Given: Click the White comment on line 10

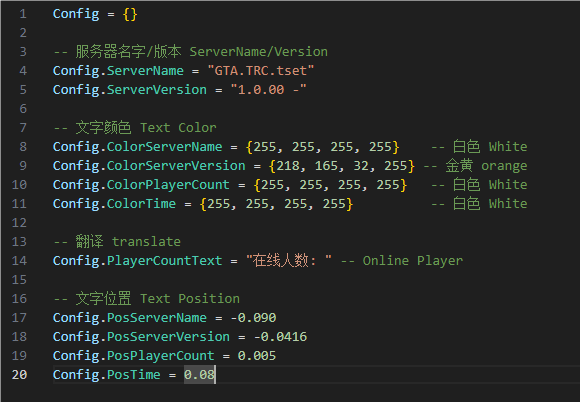Looking at the screenshot, I should [479, 185].
